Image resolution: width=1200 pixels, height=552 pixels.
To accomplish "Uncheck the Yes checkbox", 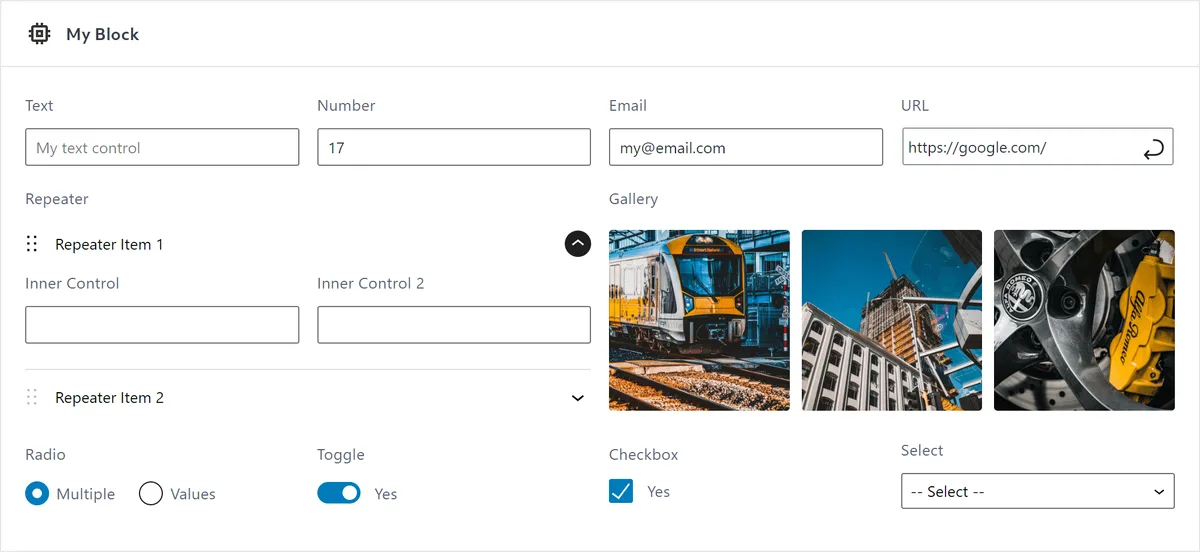I will click(x=621, y=491).
